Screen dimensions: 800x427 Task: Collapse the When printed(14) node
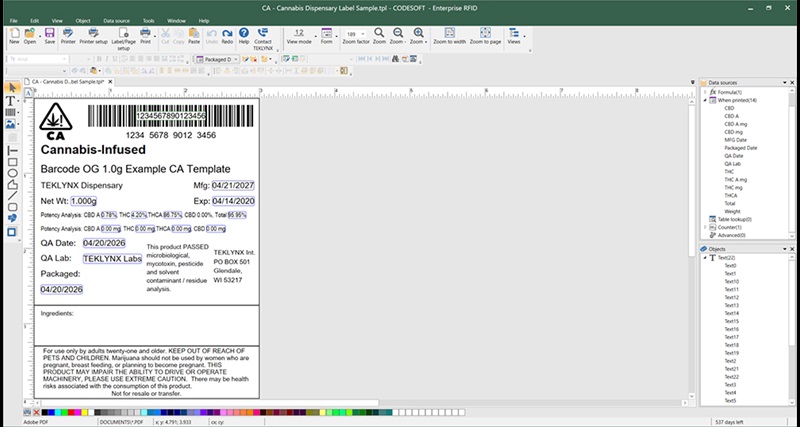pos(706,101)
